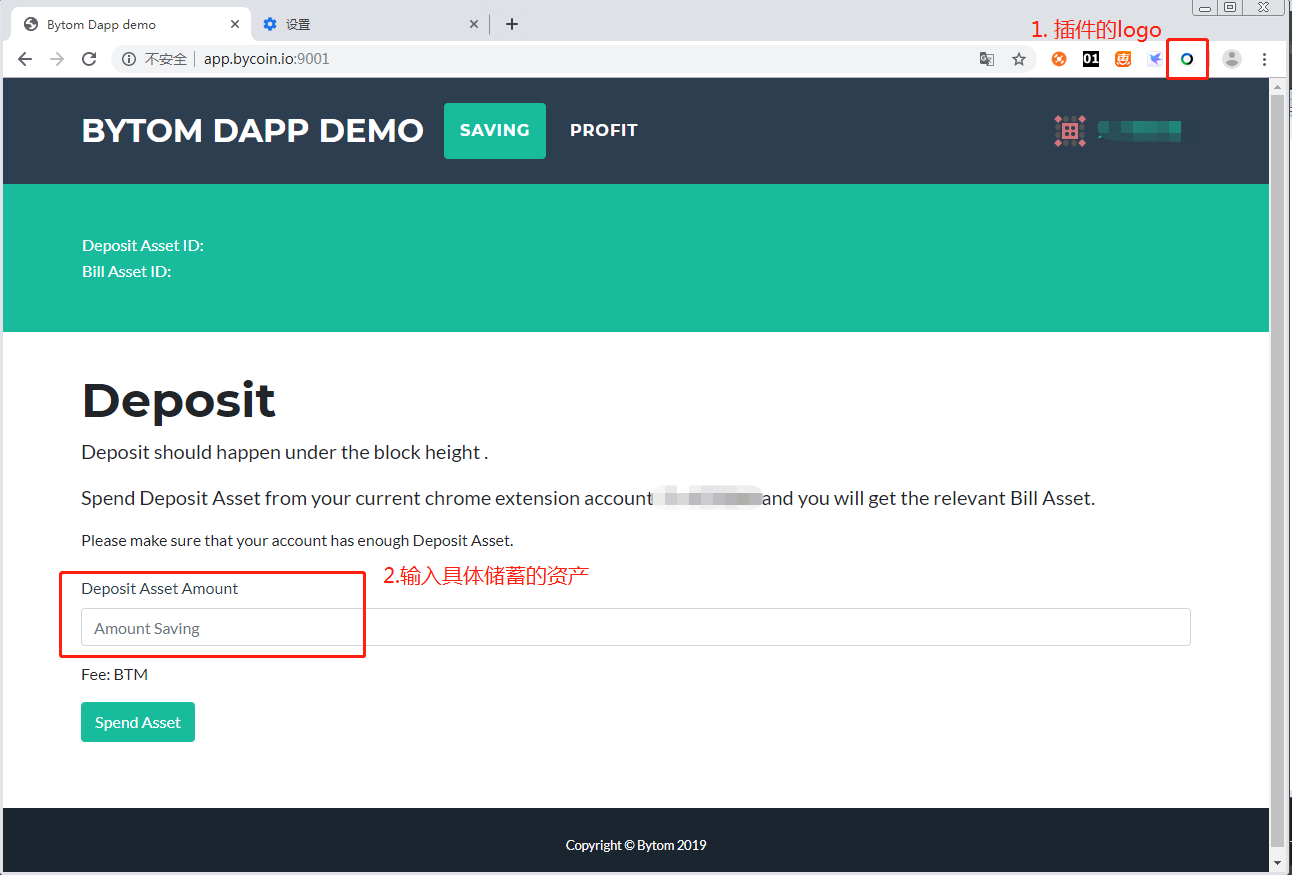
Task: Open the translate page icon
Action: click(x=987, y=59)
